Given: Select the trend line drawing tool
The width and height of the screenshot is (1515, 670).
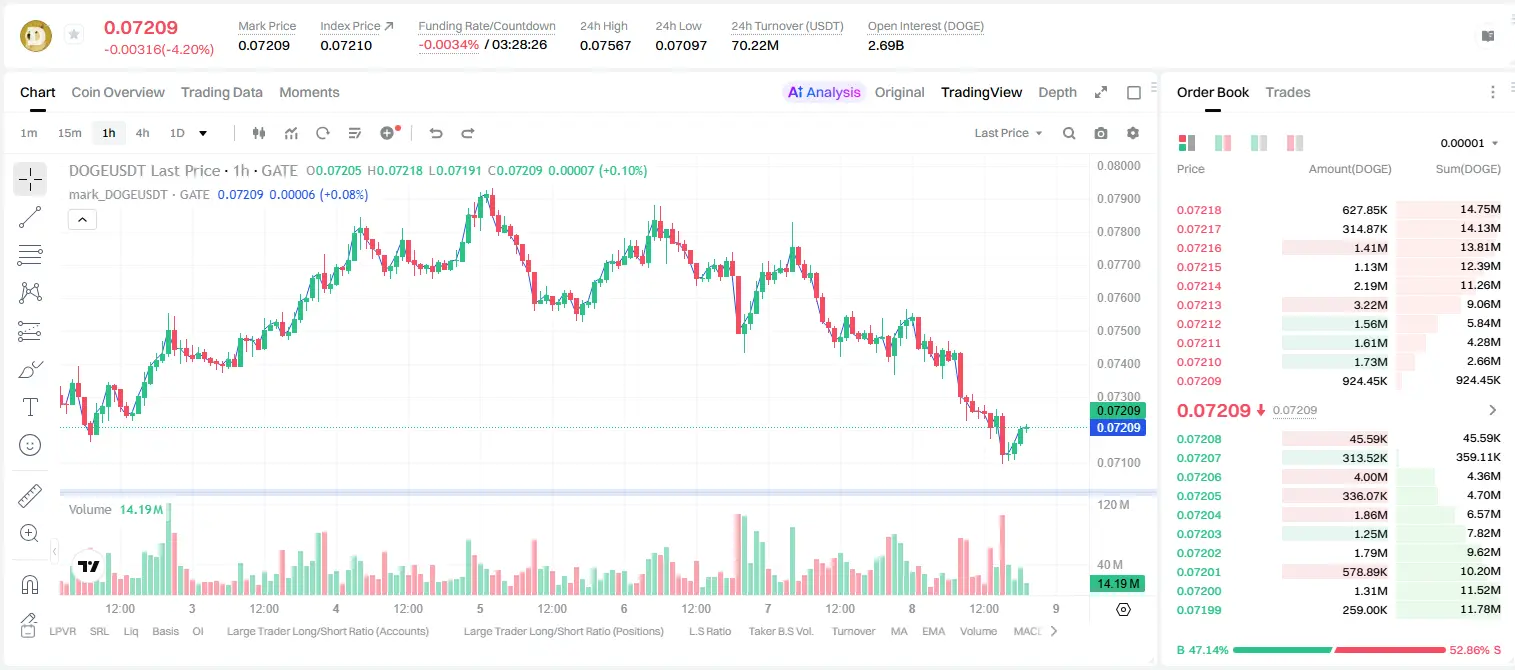Looking at the screenshot, I should click(30, 217).
